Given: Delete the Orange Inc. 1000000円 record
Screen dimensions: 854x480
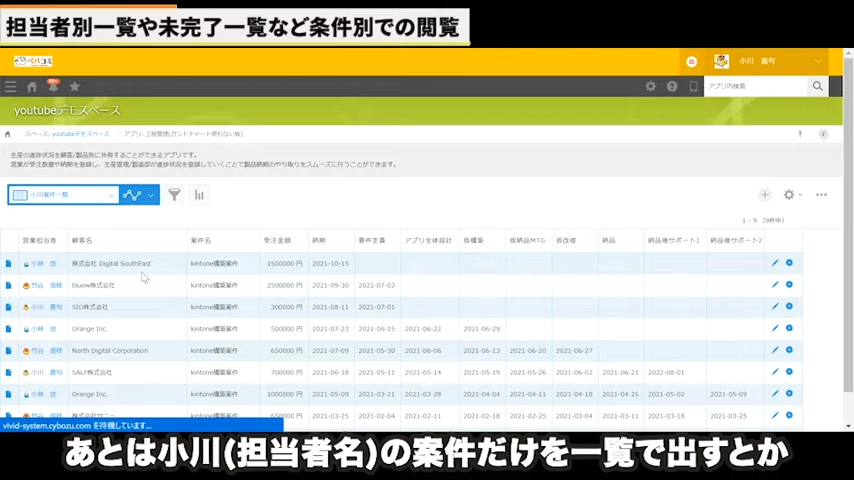Looking at the screenshot, I should click(789, 393).
